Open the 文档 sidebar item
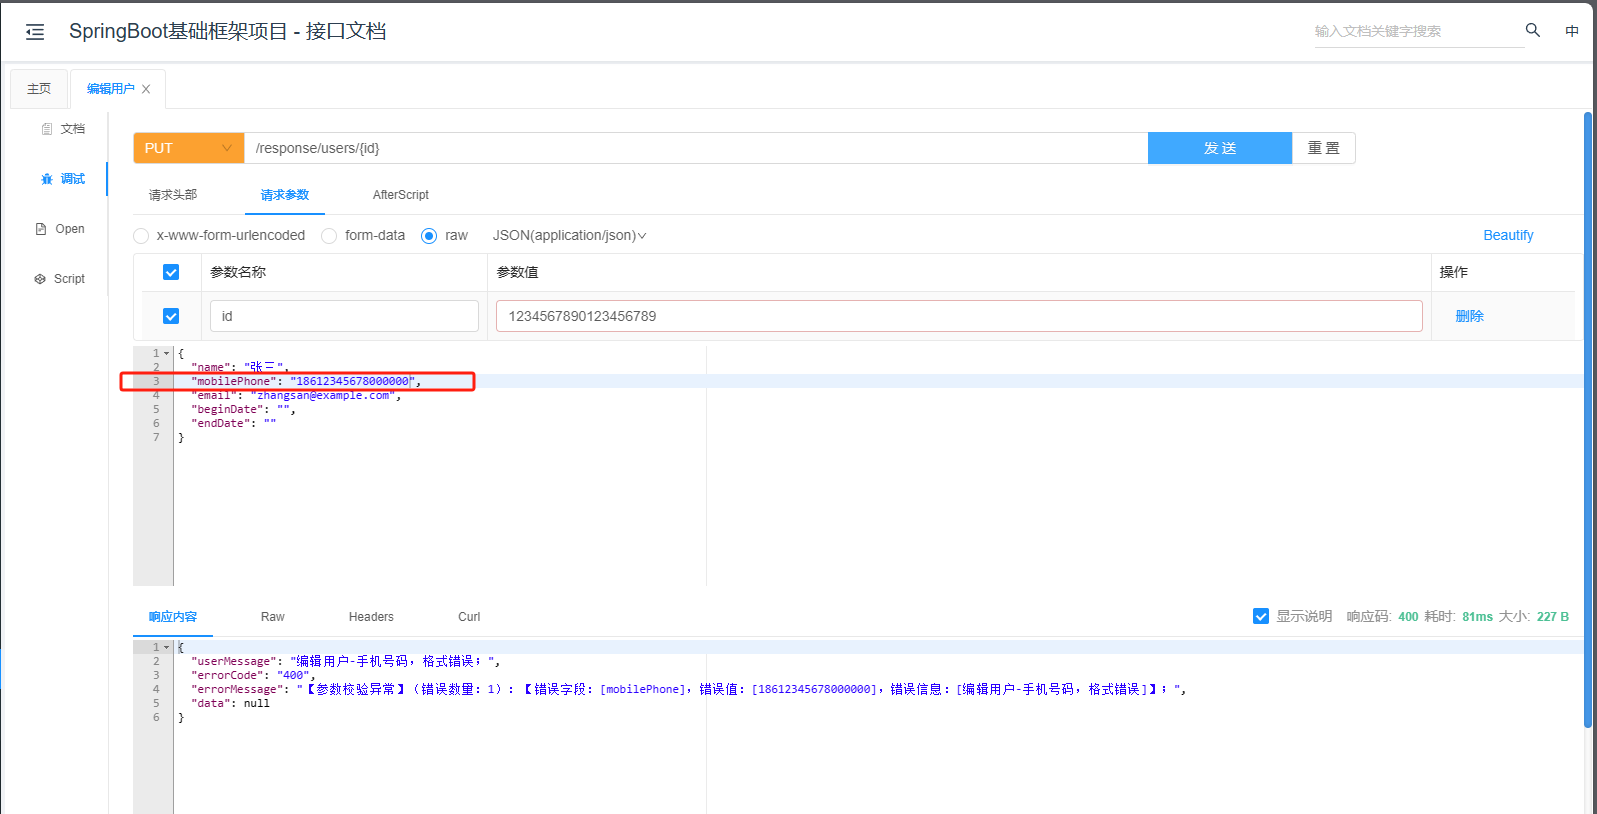1597x814 pixels. point(63,129)
